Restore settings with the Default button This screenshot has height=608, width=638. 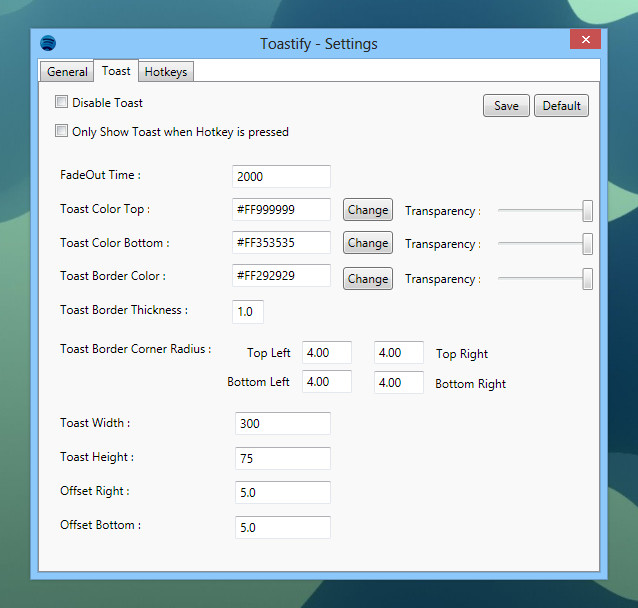click(x=561, y=106)
